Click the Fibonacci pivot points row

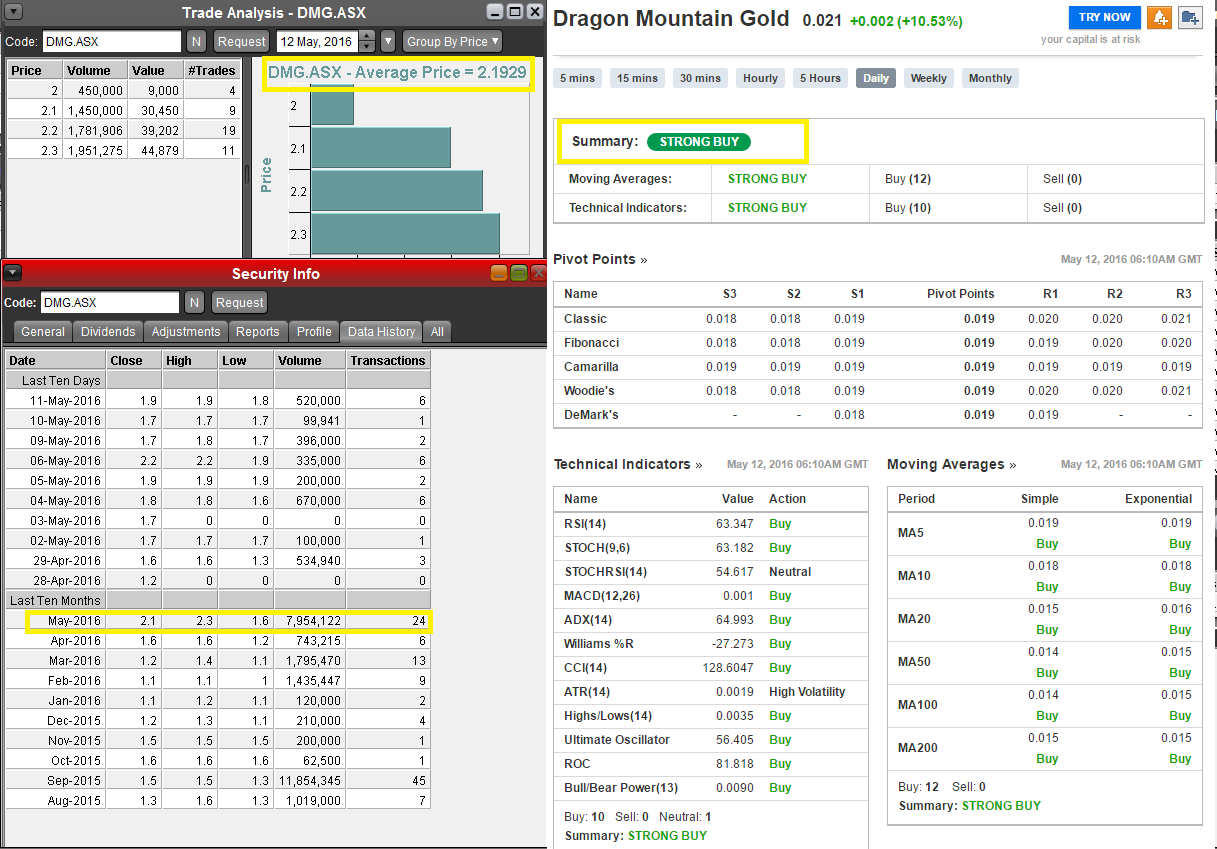click(x=878, y=343)
